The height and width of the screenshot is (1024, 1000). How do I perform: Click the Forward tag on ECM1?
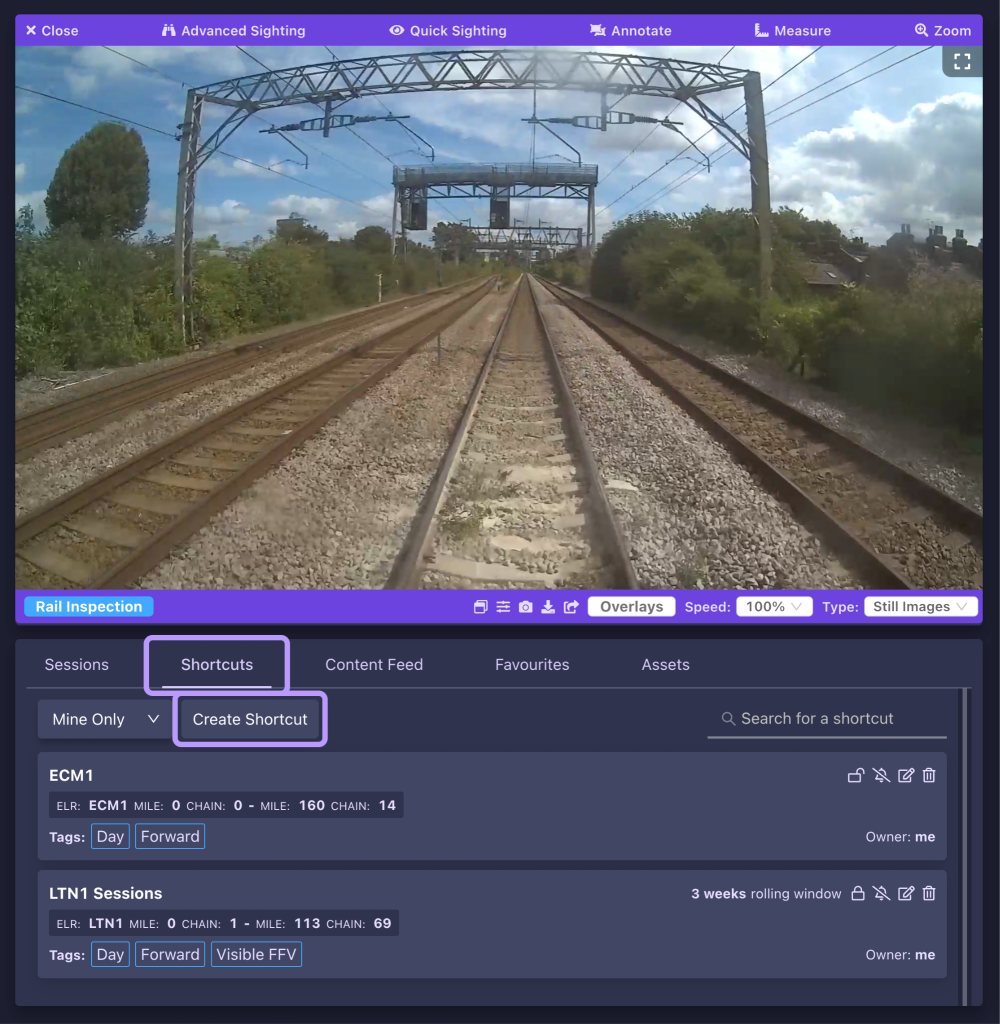170,837
